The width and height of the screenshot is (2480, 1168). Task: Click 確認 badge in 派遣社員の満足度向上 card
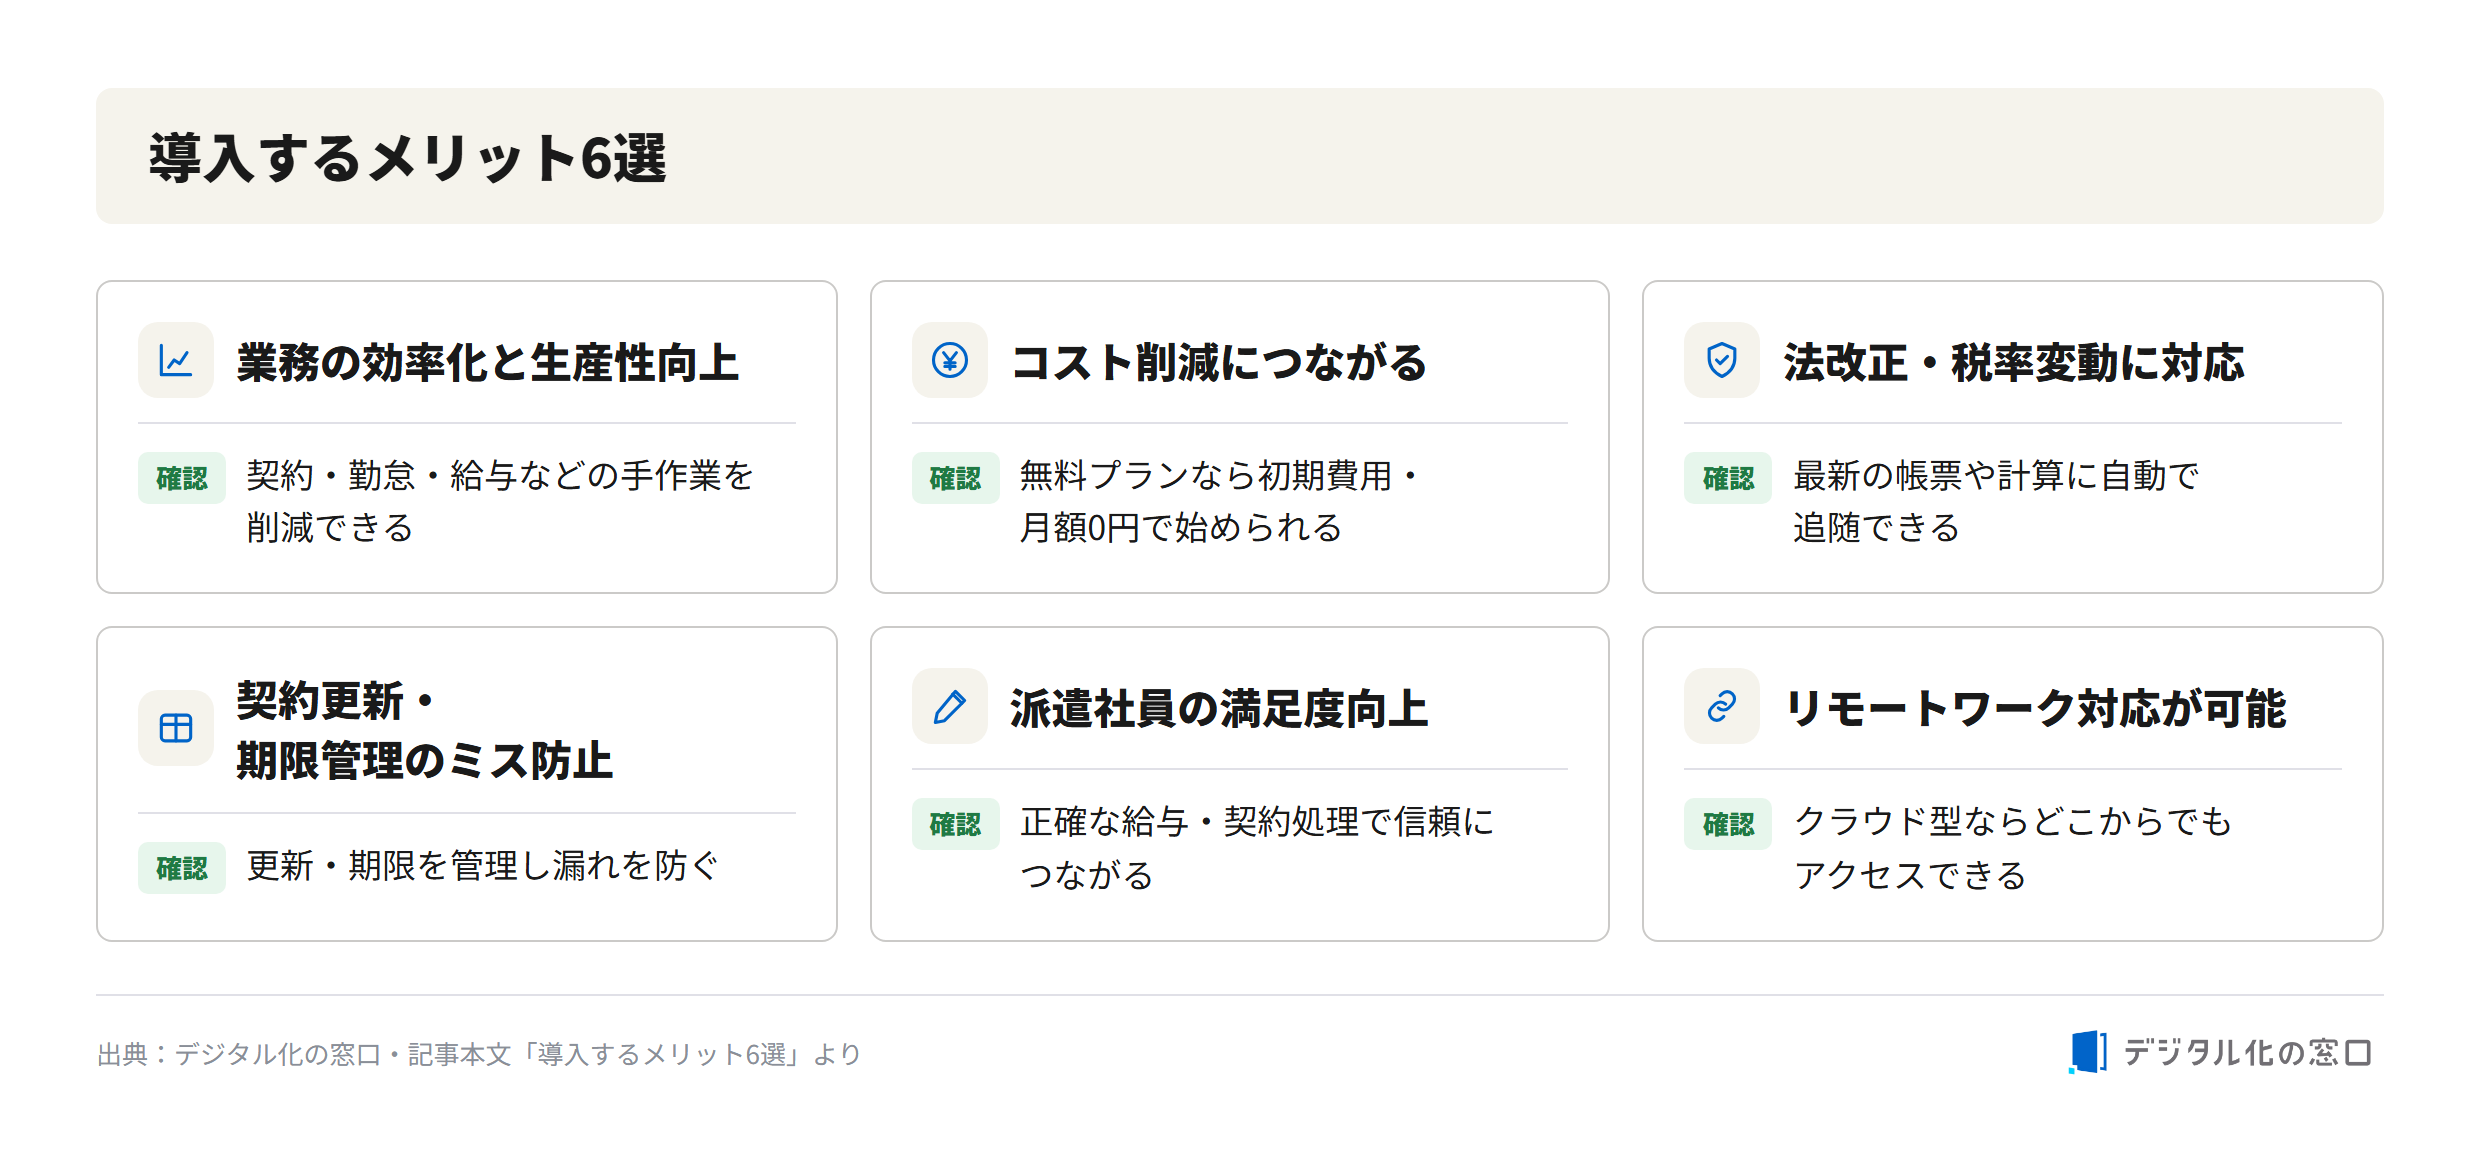coord(955,824)
